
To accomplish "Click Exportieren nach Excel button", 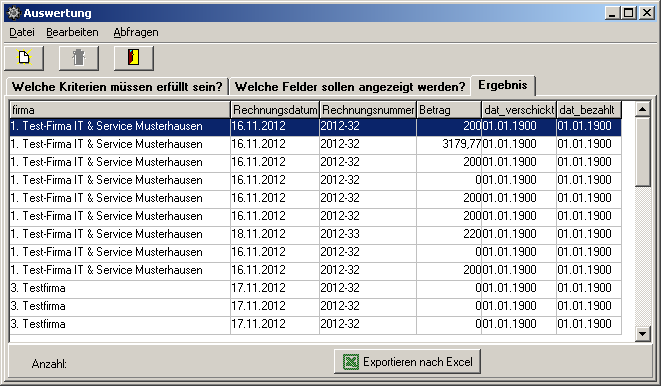I will (x=407, y=362).
